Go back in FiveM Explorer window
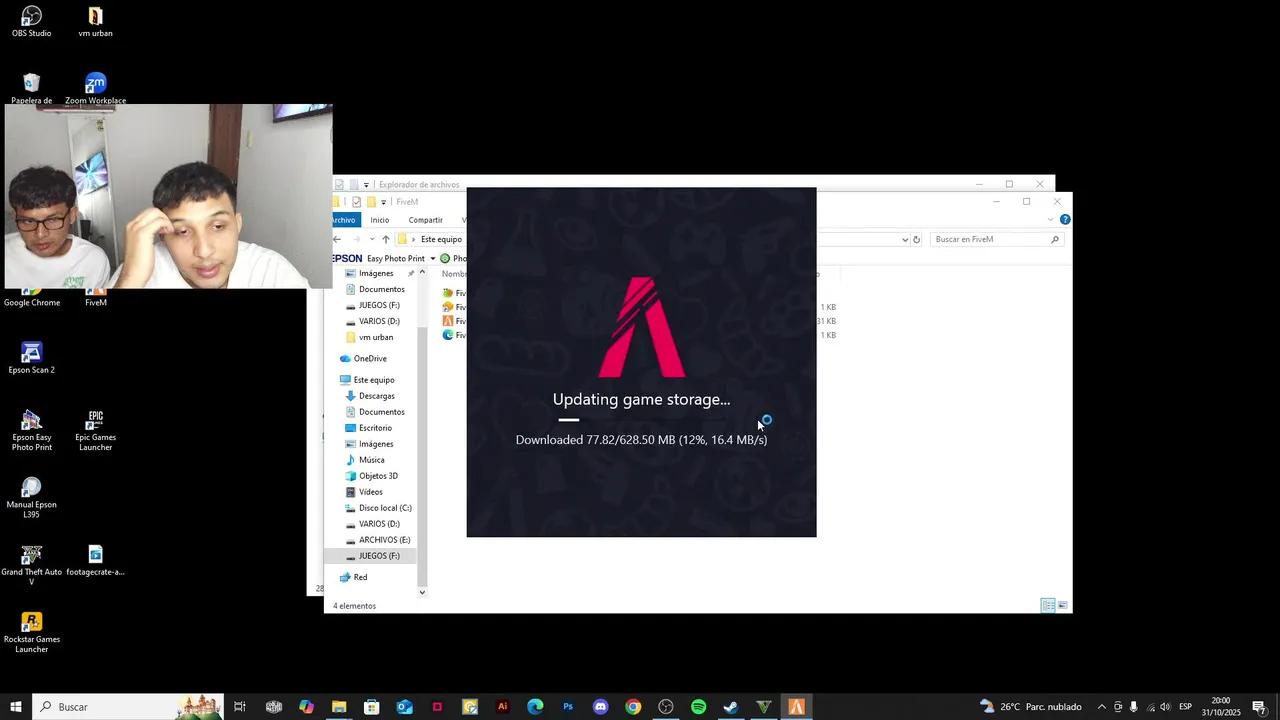1280x720 pixels. [337, 240]
